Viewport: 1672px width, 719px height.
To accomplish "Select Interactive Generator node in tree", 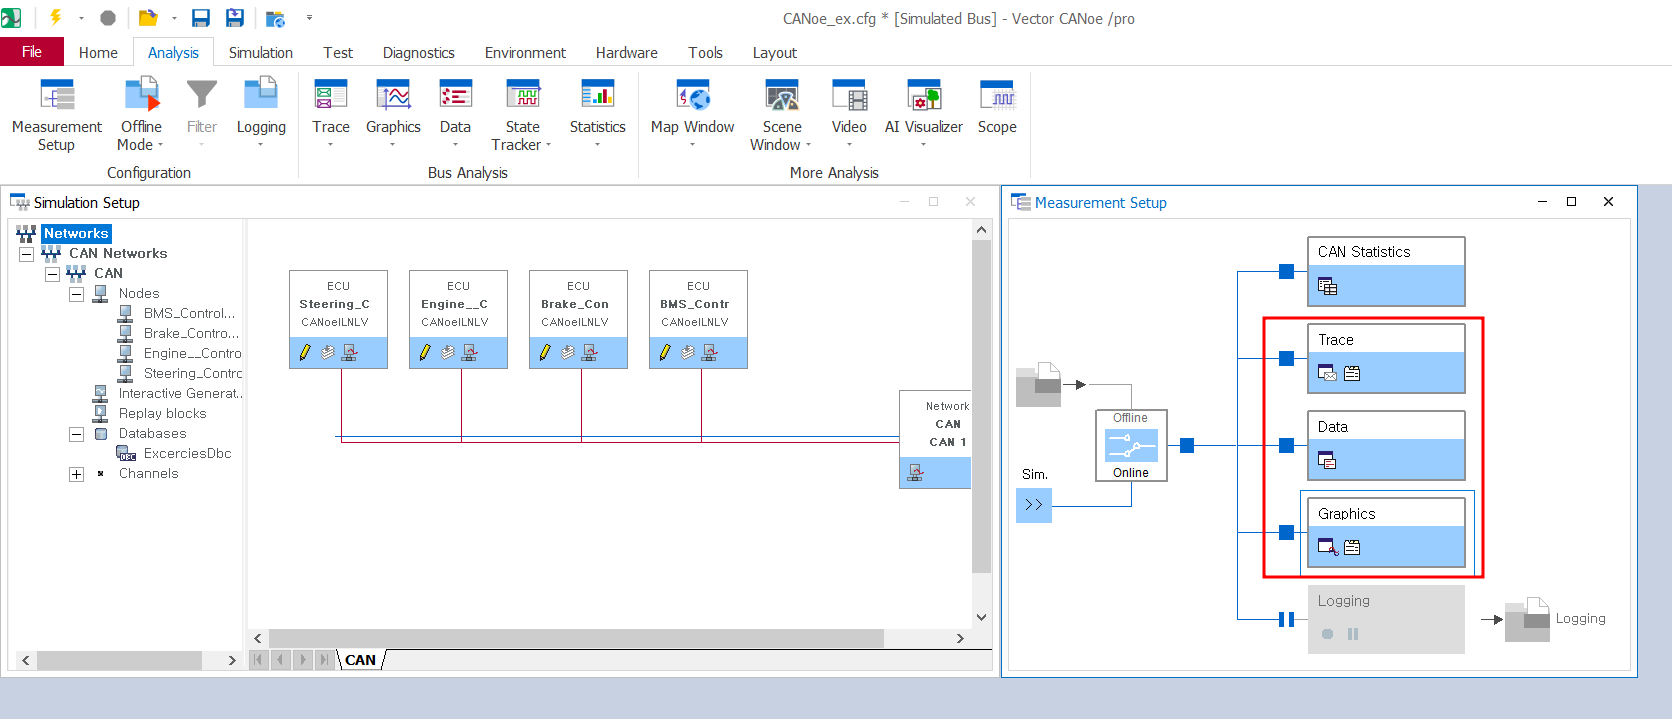I will (x=180, y=394).
